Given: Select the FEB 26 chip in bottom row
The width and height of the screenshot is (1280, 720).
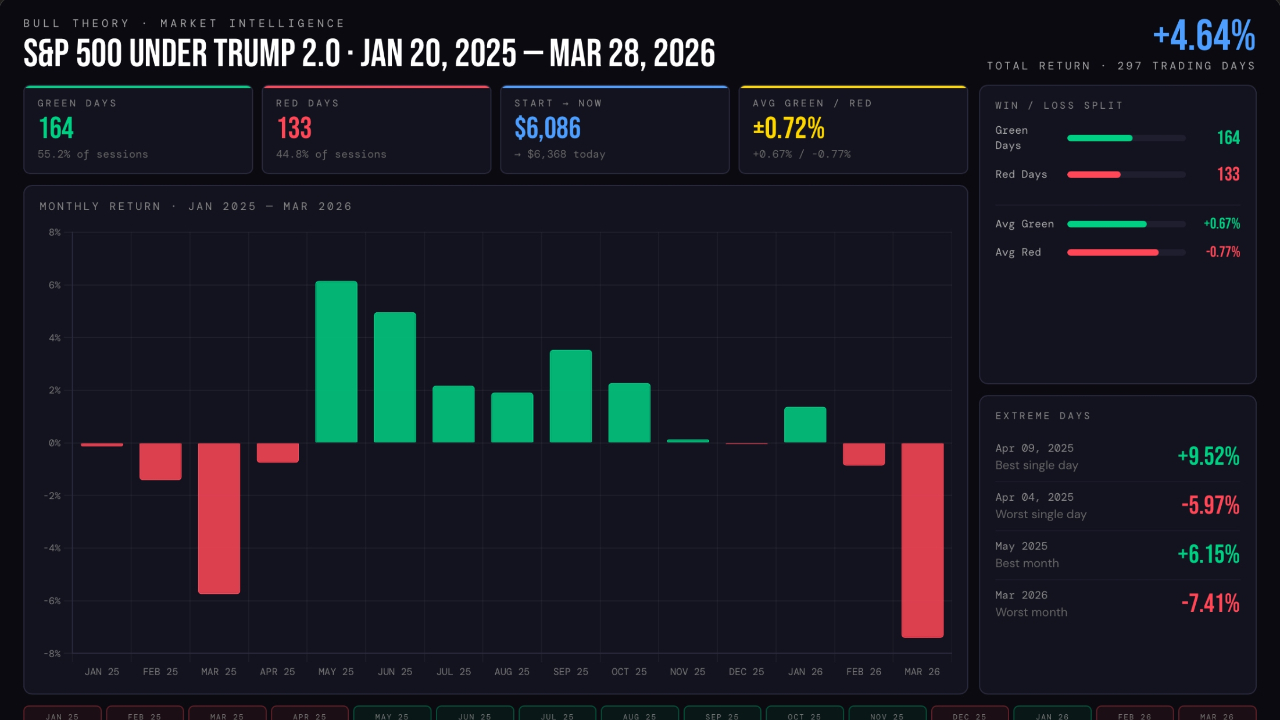Looking at the screenshot, I should (x=1135, y=713).
